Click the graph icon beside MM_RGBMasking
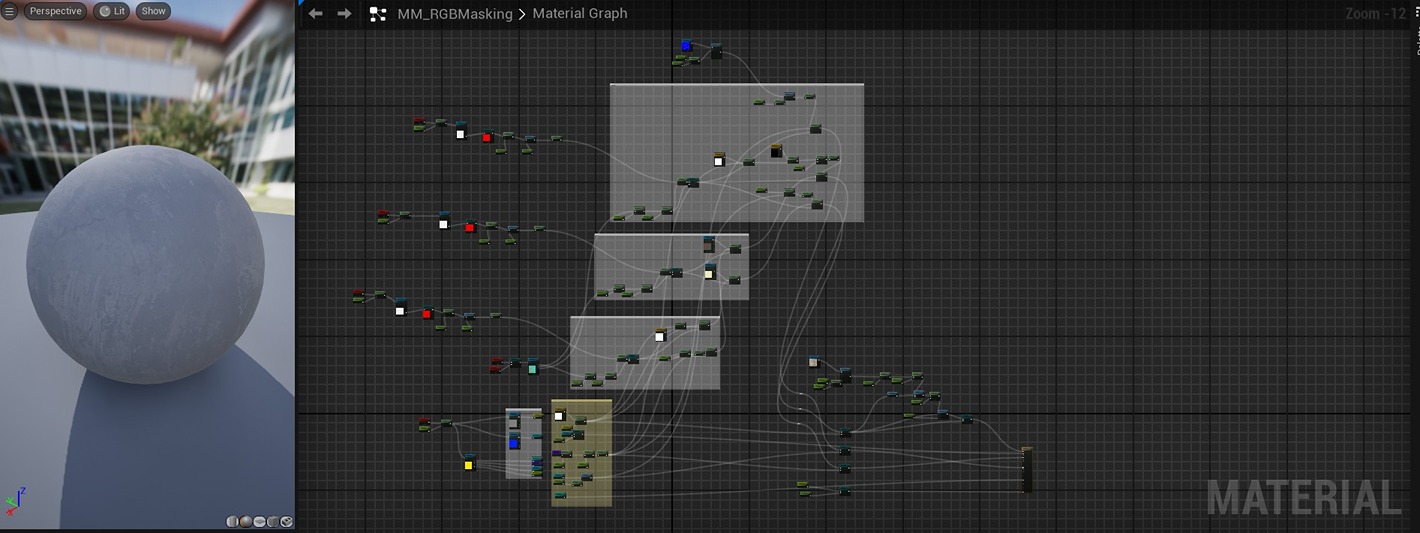The width and height of the screenshot is (1420, 533). tap(378, 14)
